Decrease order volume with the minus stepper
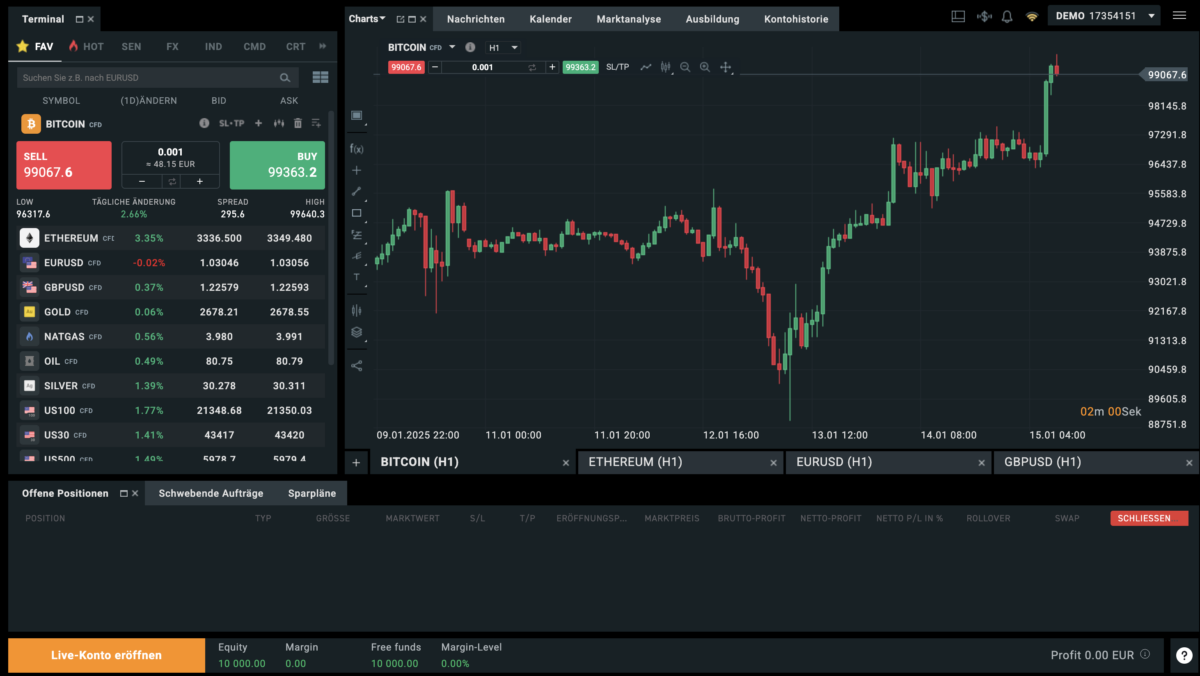 (140, 183)
